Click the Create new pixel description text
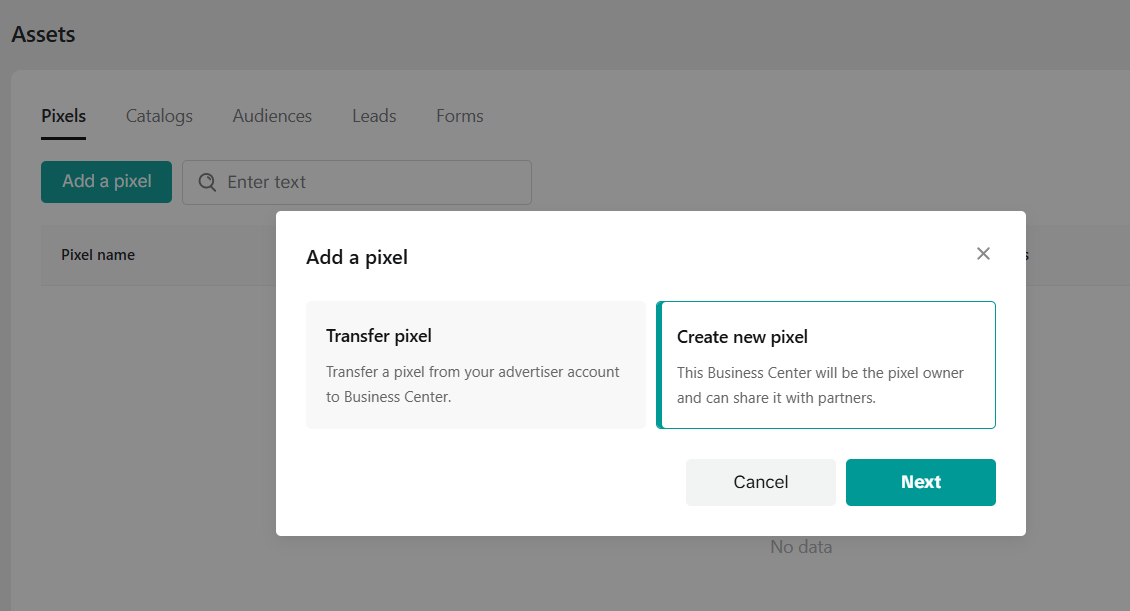This screenshot has width=1130, height=611. click(x=820, y=385)
